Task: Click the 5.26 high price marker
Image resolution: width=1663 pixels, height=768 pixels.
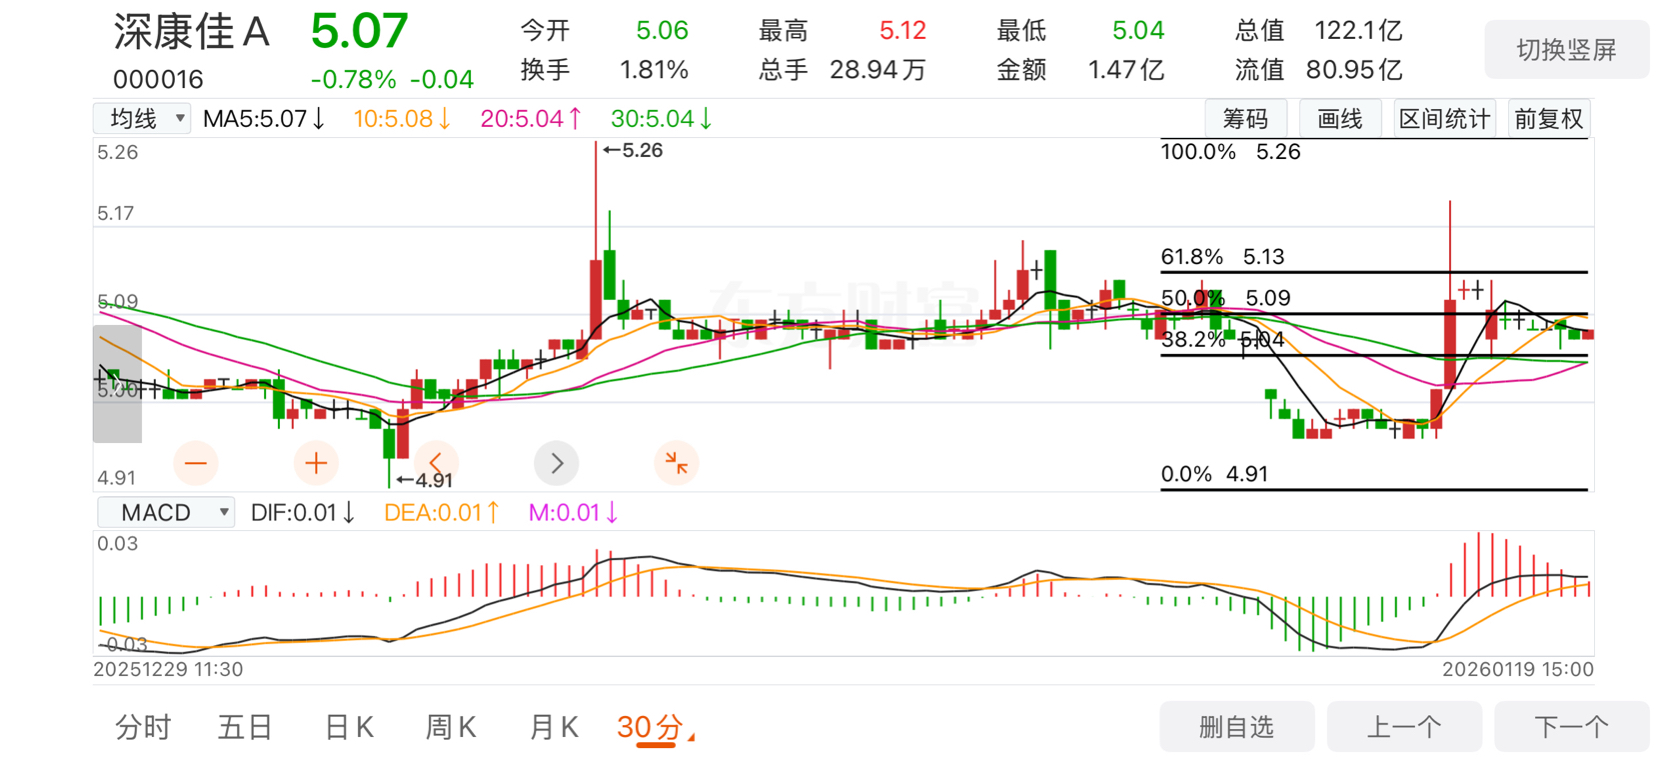Action: (633, 150)
